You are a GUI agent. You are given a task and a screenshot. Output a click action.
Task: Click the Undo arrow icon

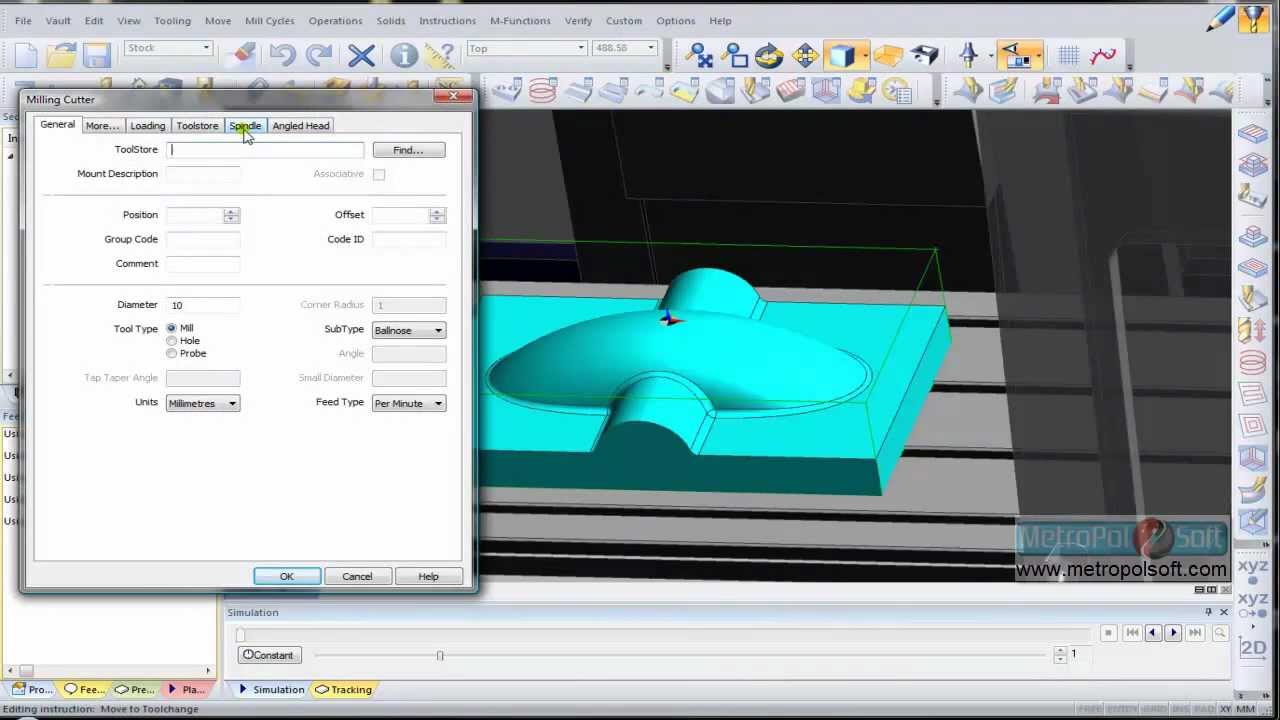tap(283, 56)
